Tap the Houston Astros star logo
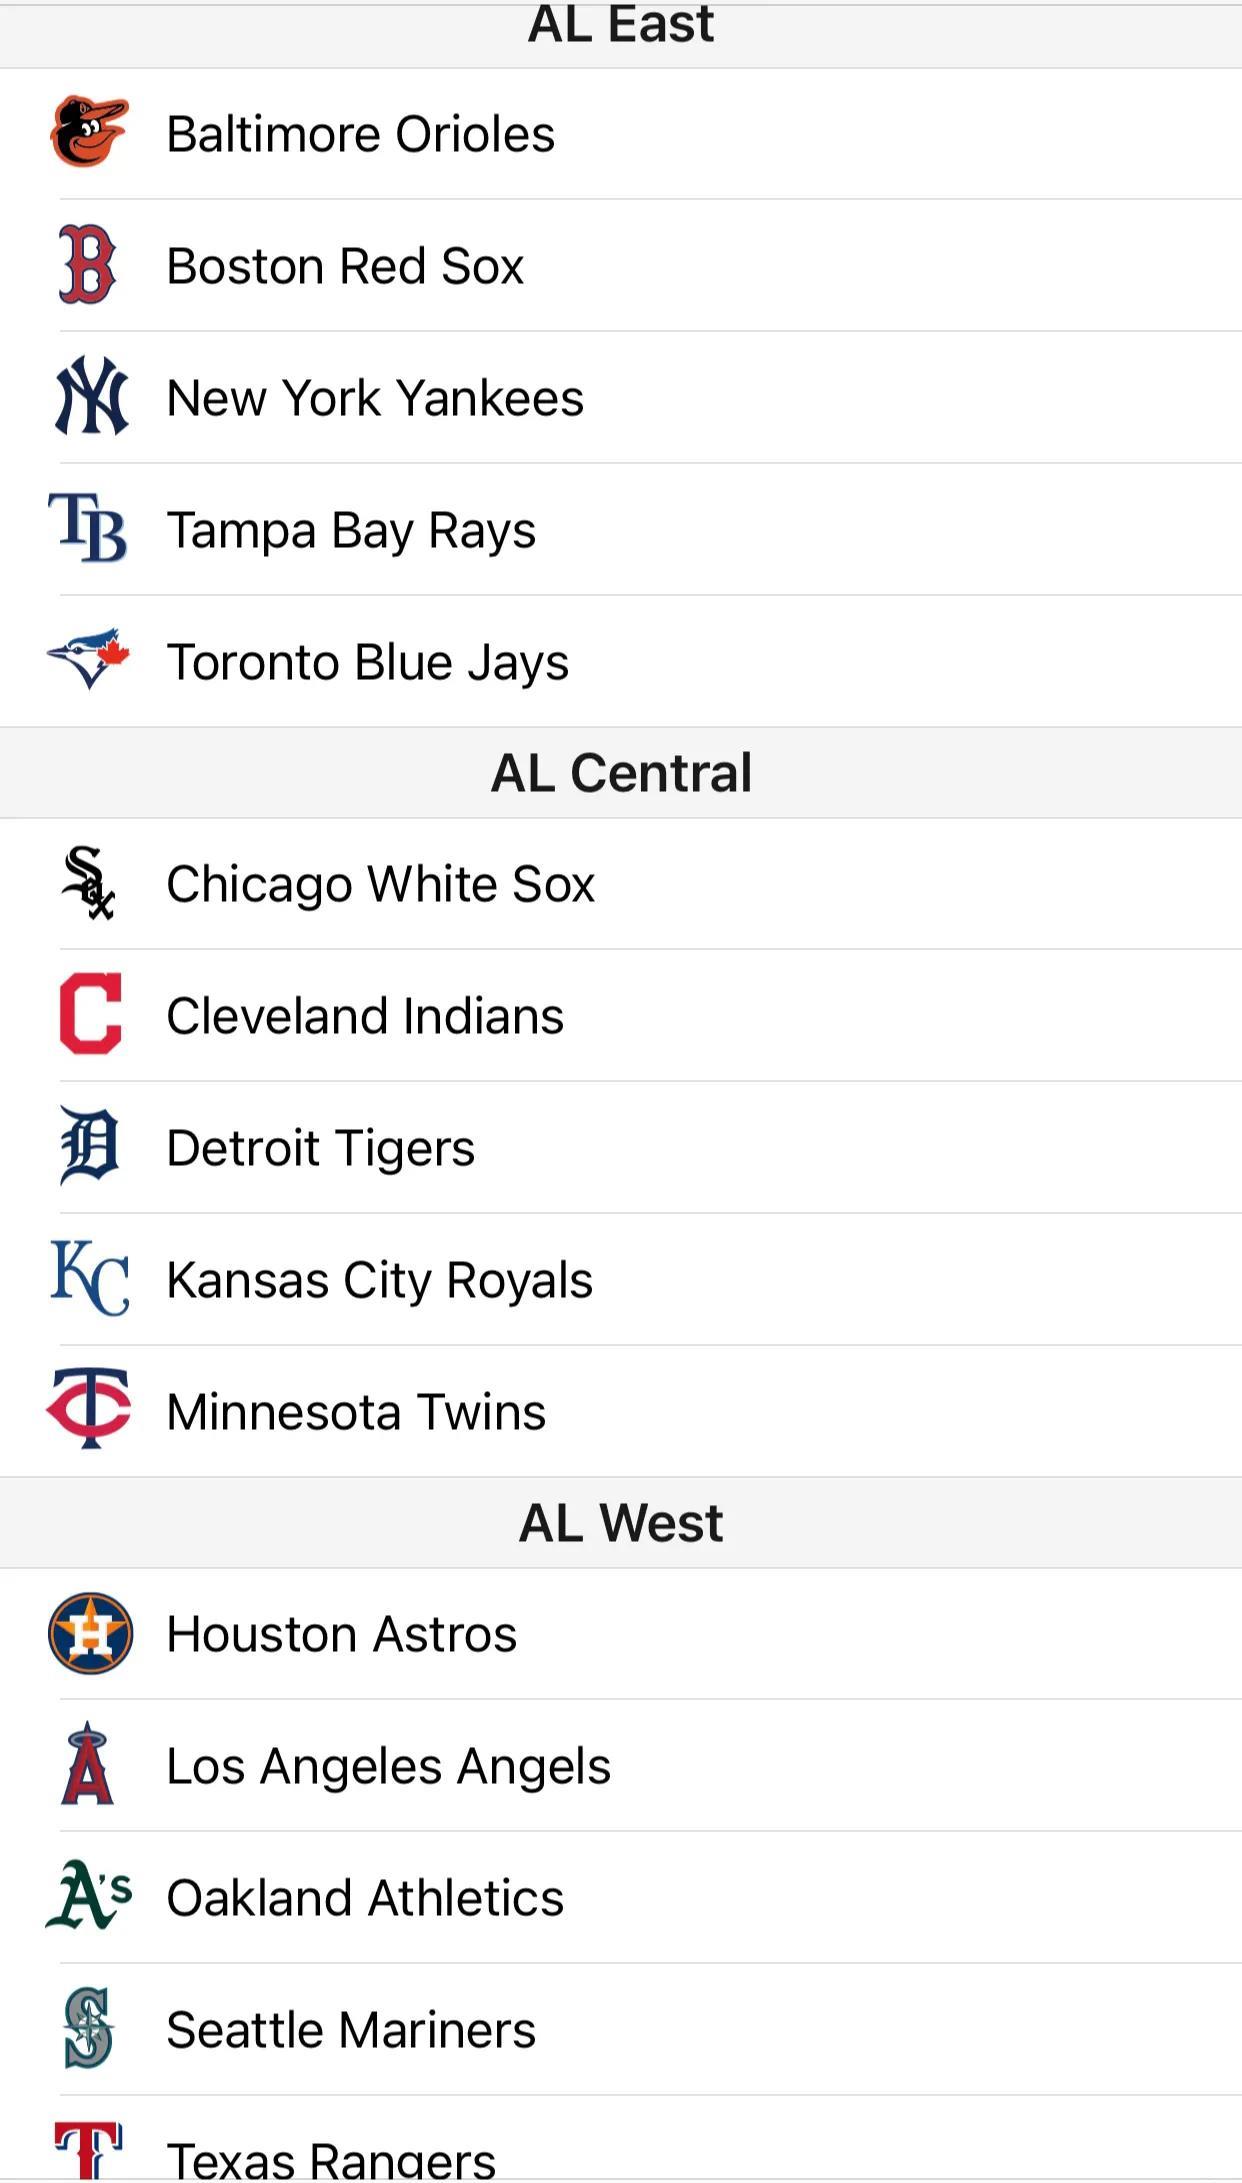The image size is (1242, 2183). click(x=90, y=1633)
